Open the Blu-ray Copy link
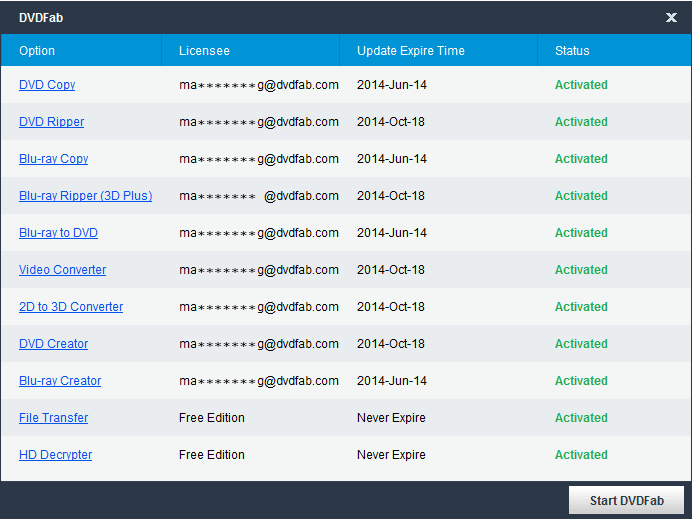The height and width of the screenshot is (520, 692). coord(53,159)
